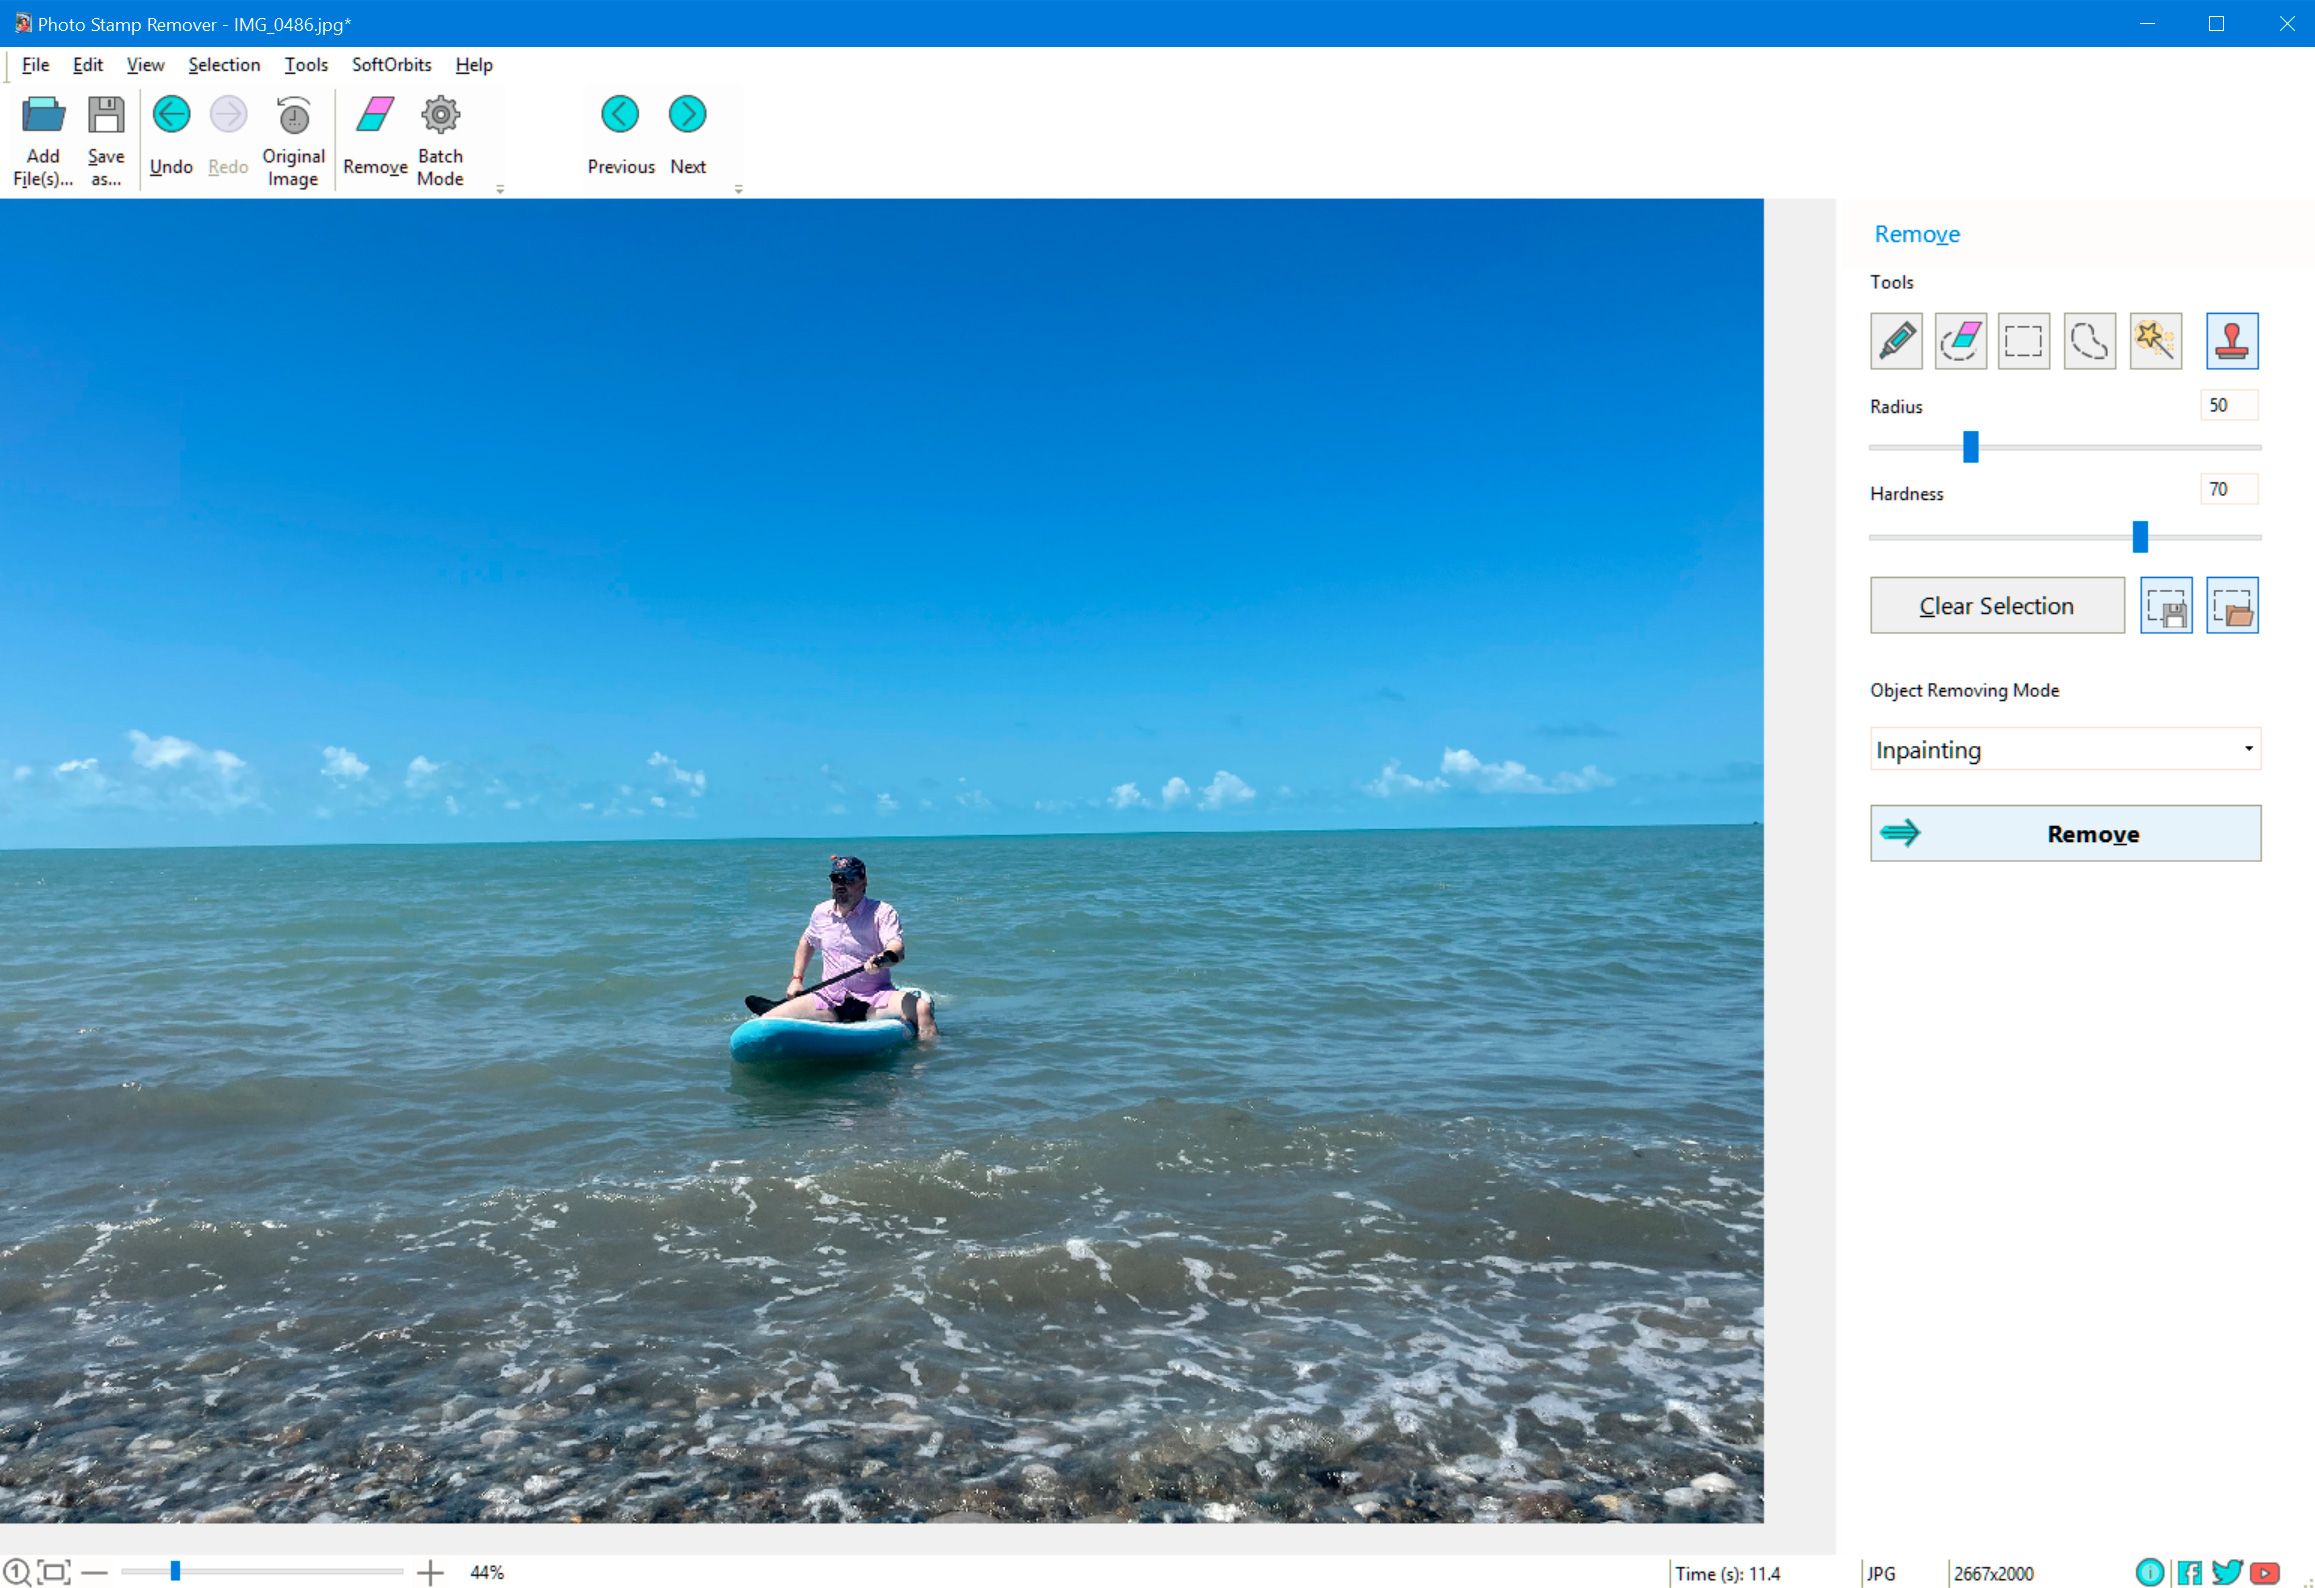
Task: Expand the SoftOrbits menu
Action: 394,63
